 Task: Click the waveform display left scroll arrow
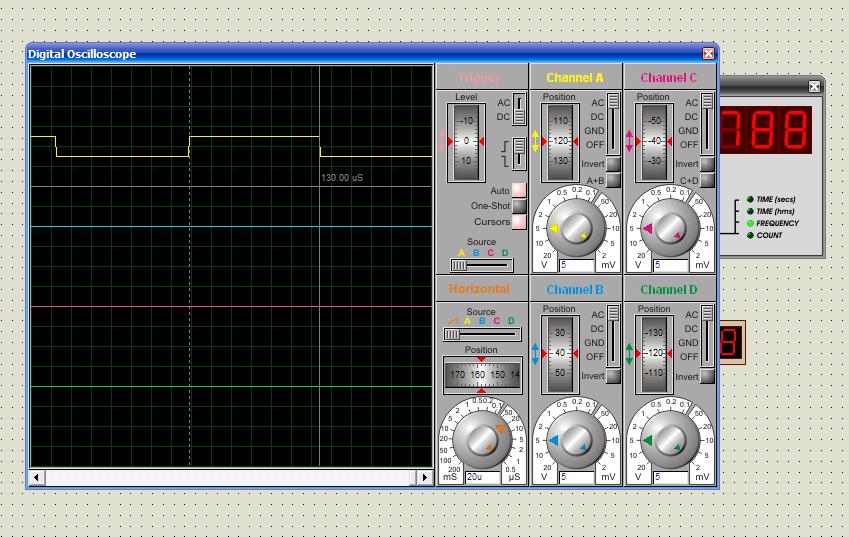pos(38,478)
